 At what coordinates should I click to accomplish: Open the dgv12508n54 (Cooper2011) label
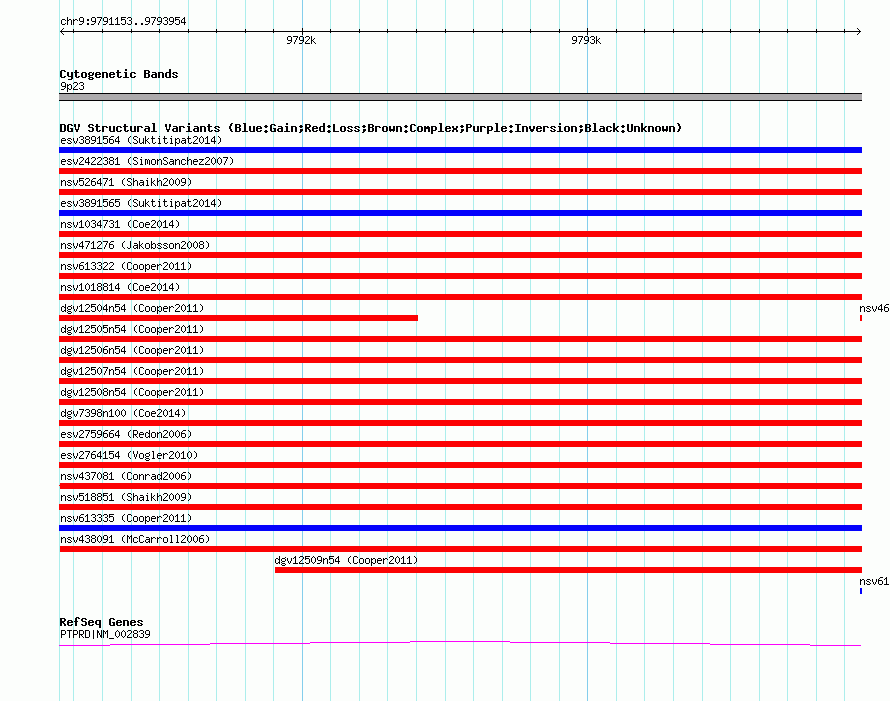(132, 392)
